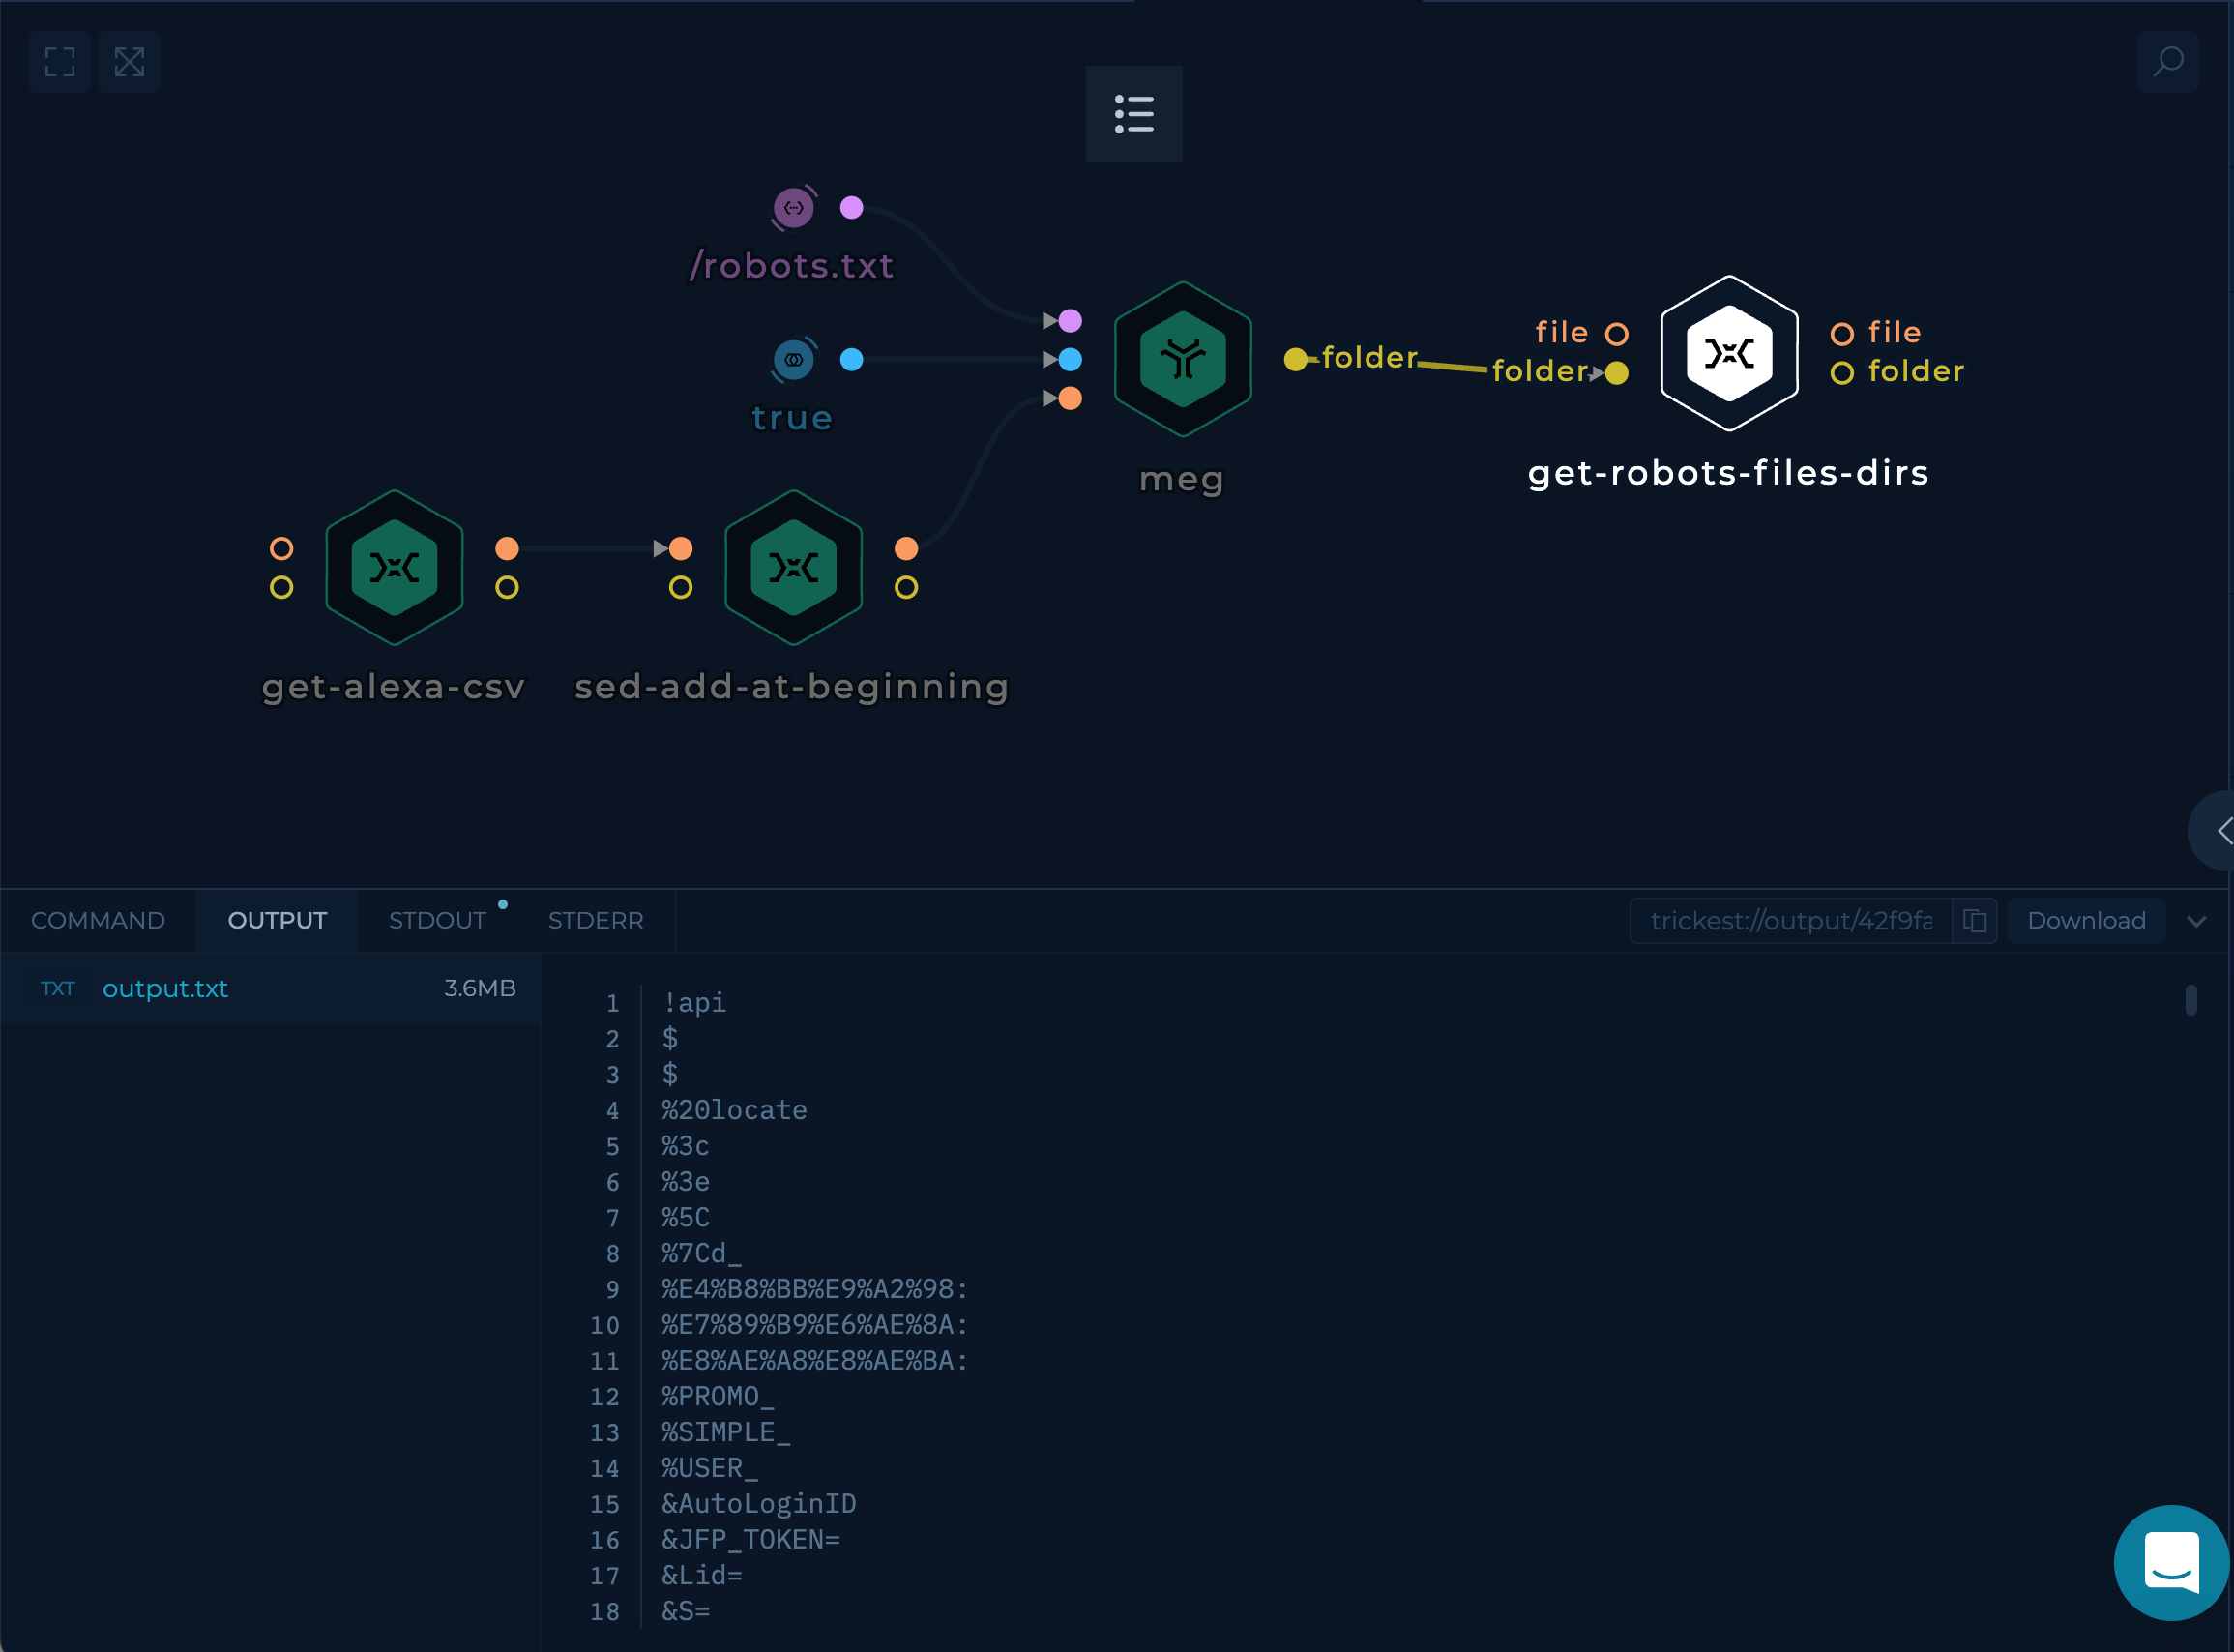Switch to the OUTPUT tab
The height and width of the screenshot is (1652, 2234).
click(277, 920)
